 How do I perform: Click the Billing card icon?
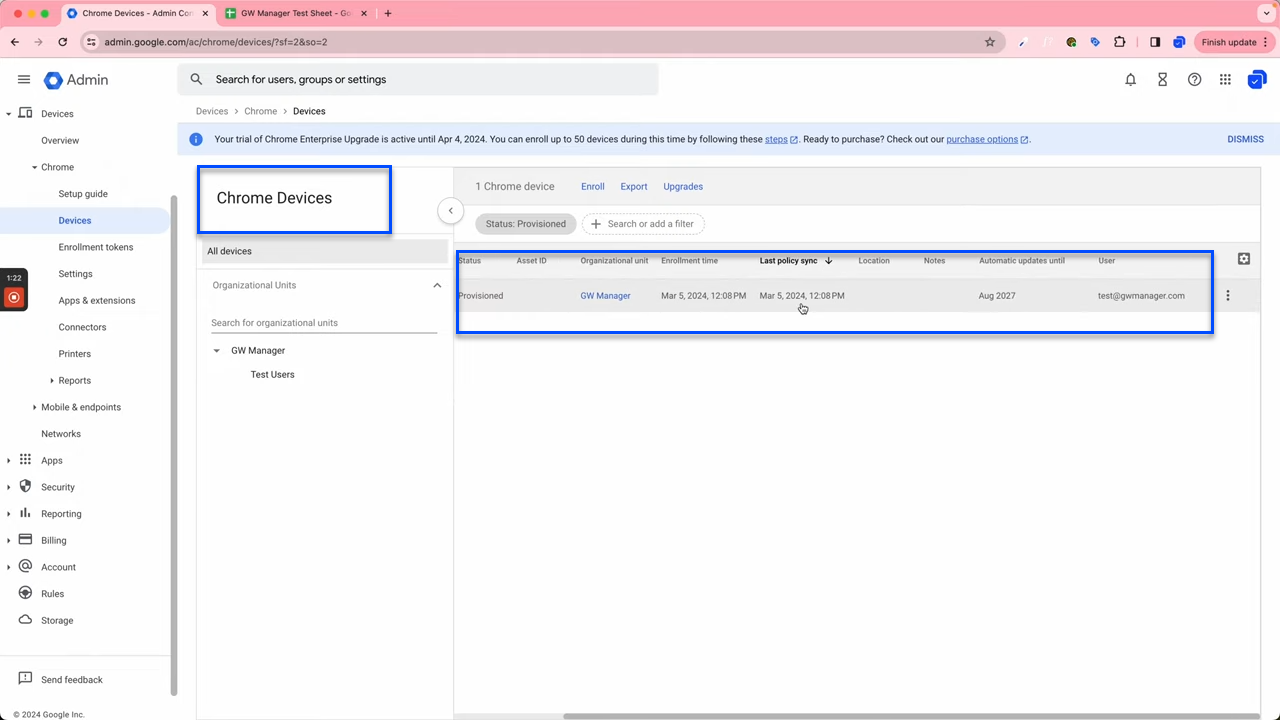click(x=25, y=540)
